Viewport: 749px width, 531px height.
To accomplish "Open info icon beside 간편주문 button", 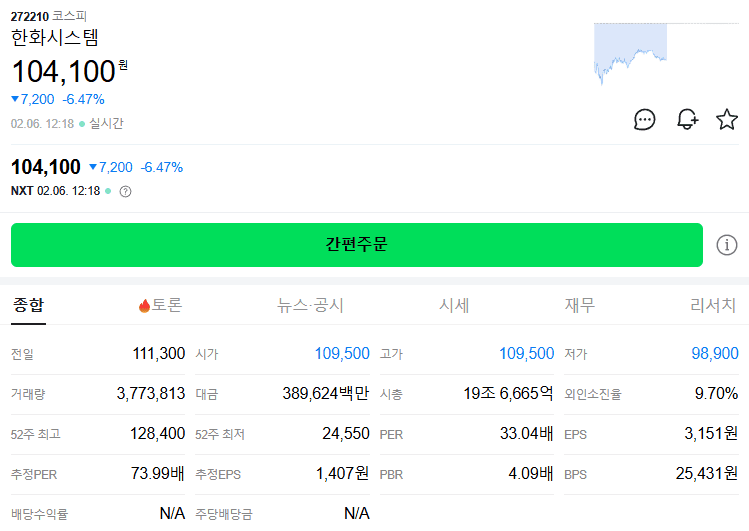I will point(727,245).
